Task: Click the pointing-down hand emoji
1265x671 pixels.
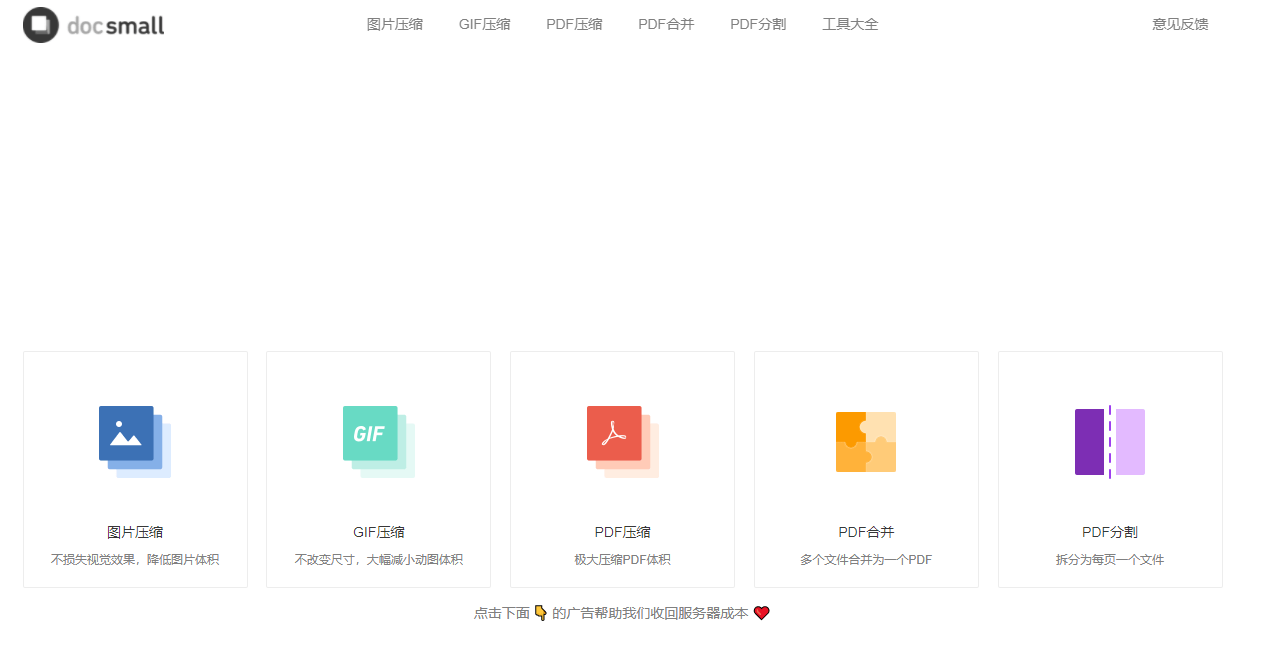Action: tap(541, 613)
